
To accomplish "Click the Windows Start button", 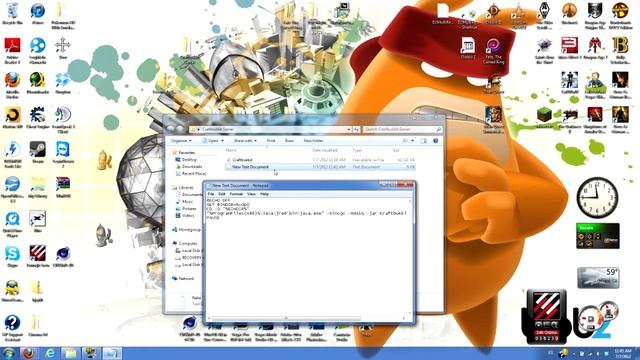I will pyautogui.click(x=9, y=353).
